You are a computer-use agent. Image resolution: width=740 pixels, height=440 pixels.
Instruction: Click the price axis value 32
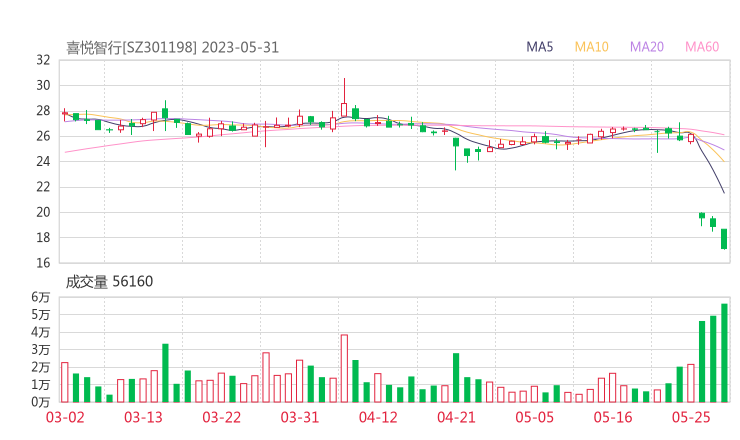43,60
